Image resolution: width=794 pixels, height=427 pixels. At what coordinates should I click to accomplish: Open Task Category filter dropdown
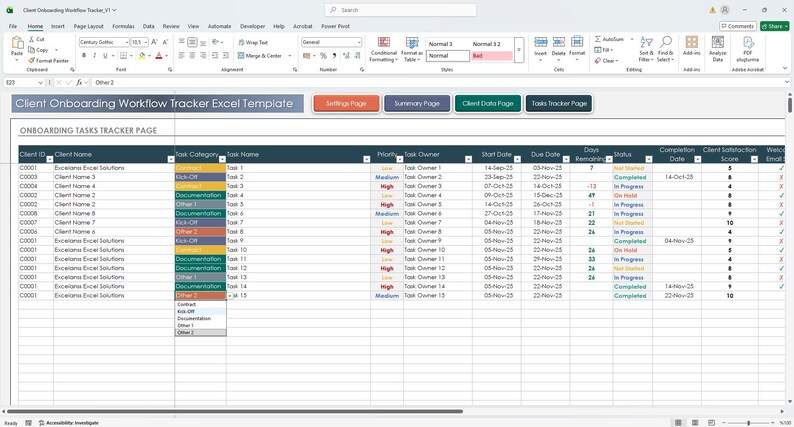(222, 159)
